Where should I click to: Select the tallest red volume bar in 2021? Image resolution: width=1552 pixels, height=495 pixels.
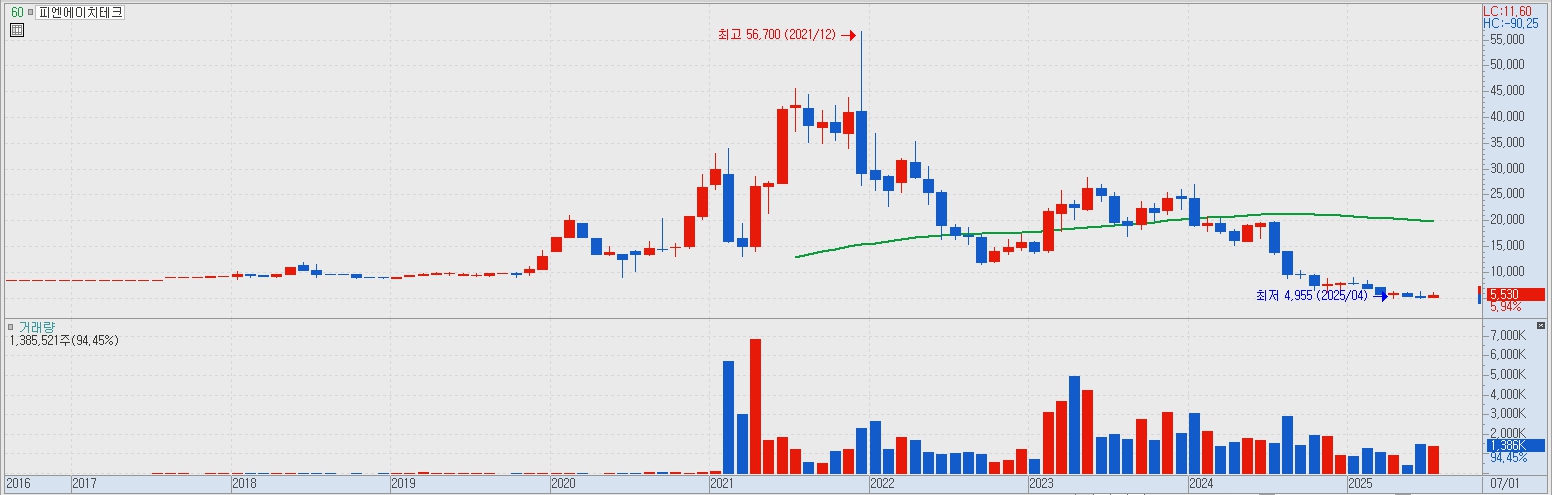(x=755, y=406)
